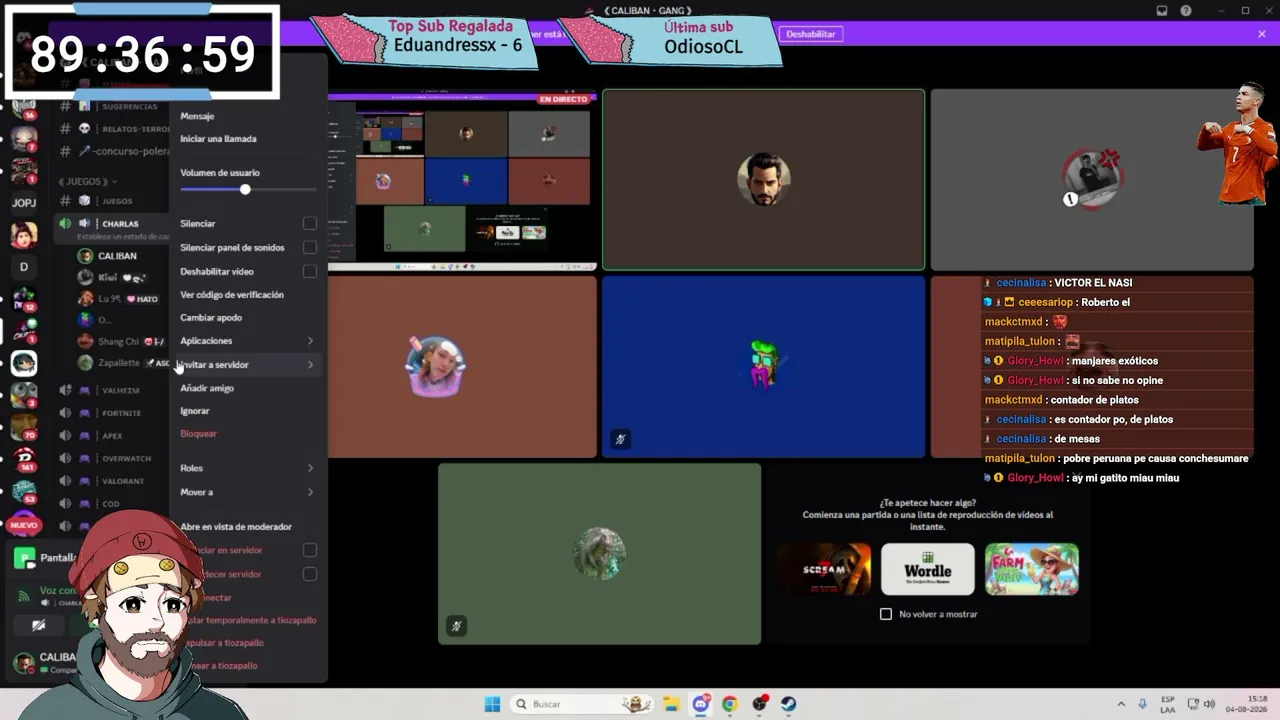Screen dimensions: 1280x720
Task: Open the JOPJ server icon
Action: pos(24,203)
